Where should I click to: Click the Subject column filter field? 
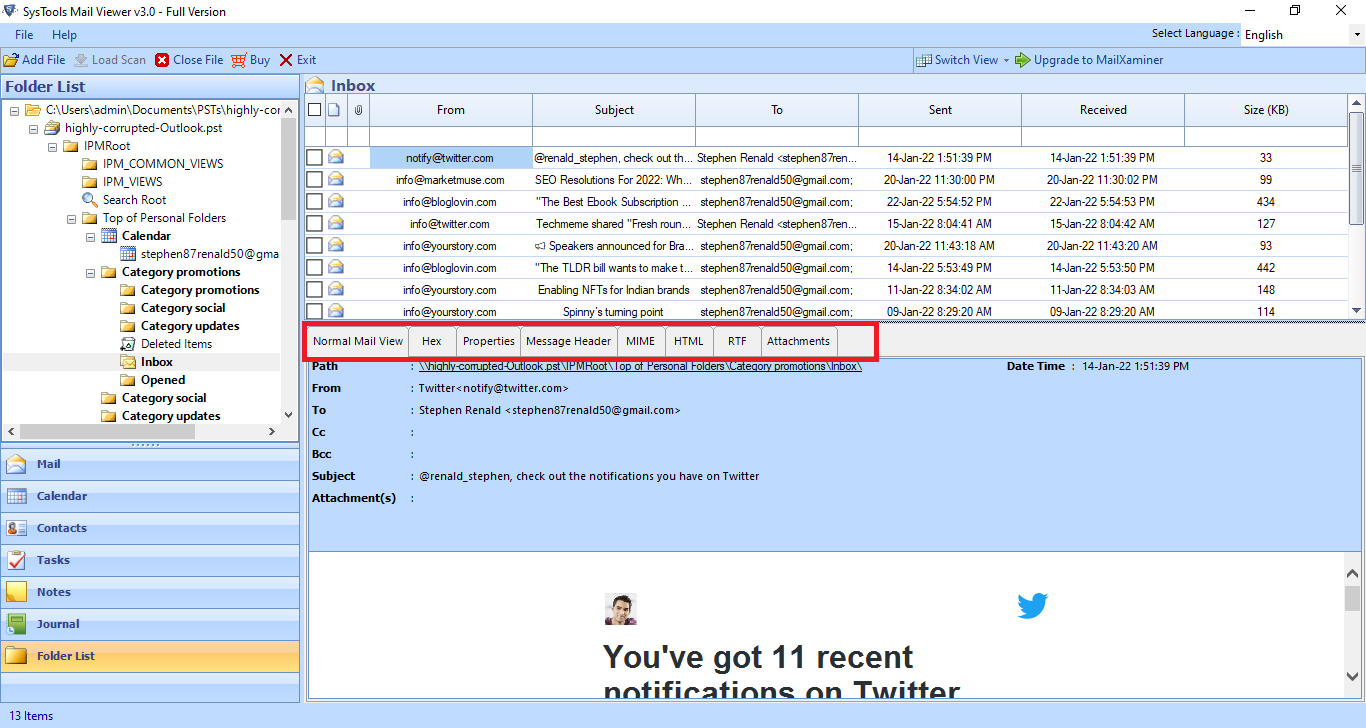pos(614,136)
